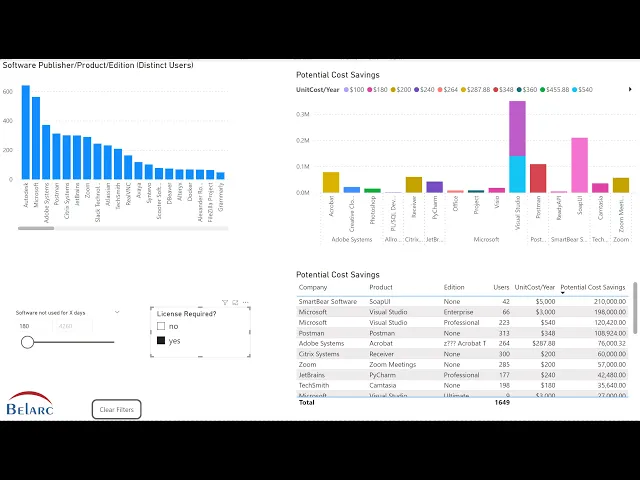The width and height of the screenshot is (640, 480).
Task: Sort table by UnitCost/Year column header
Action: click(535, 287)
